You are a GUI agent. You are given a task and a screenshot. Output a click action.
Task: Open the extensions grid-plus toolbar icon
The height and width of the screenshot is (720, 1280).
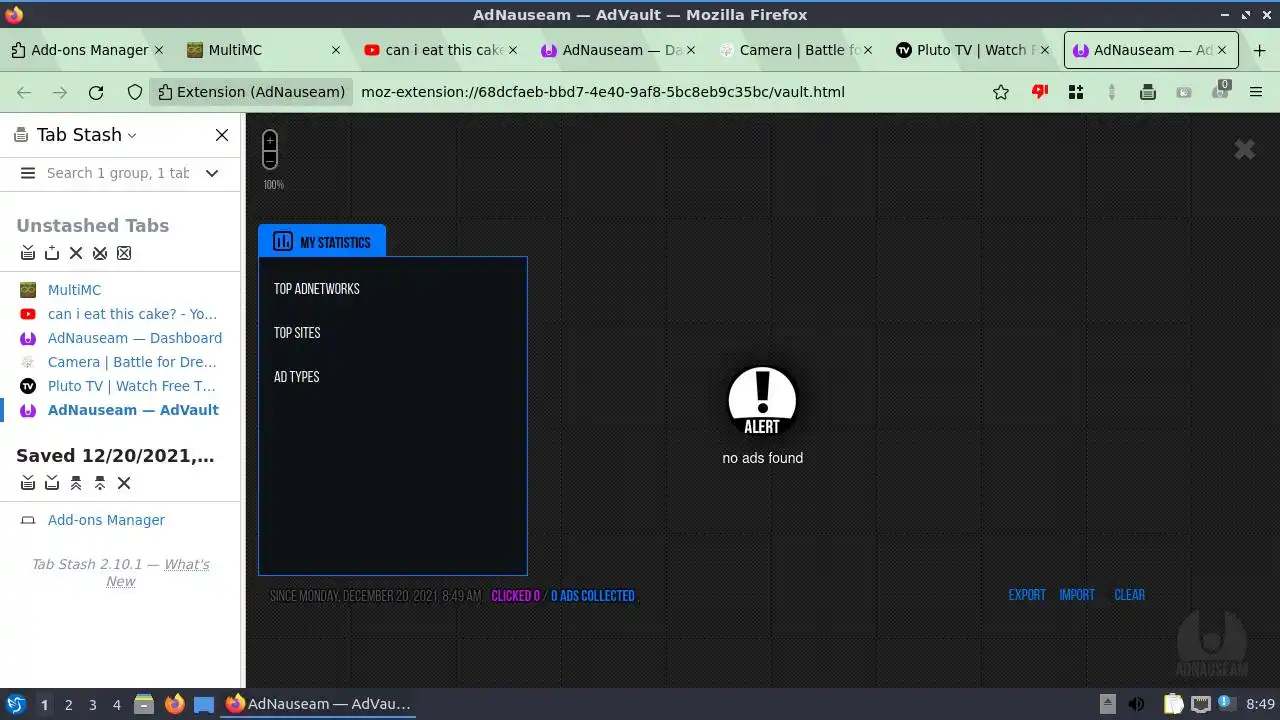click(x=1076, y=92)
